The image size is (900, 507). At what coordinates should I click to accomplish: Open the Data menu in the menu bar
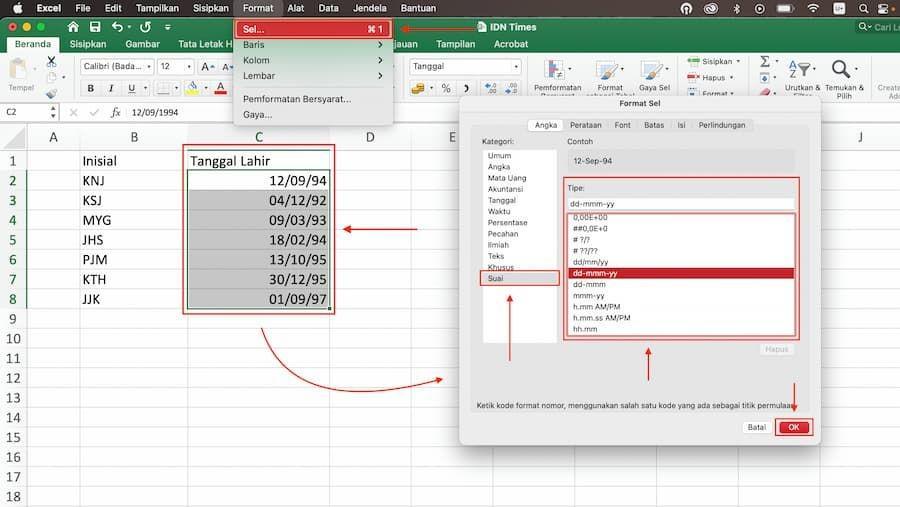[x=328, y=8]
